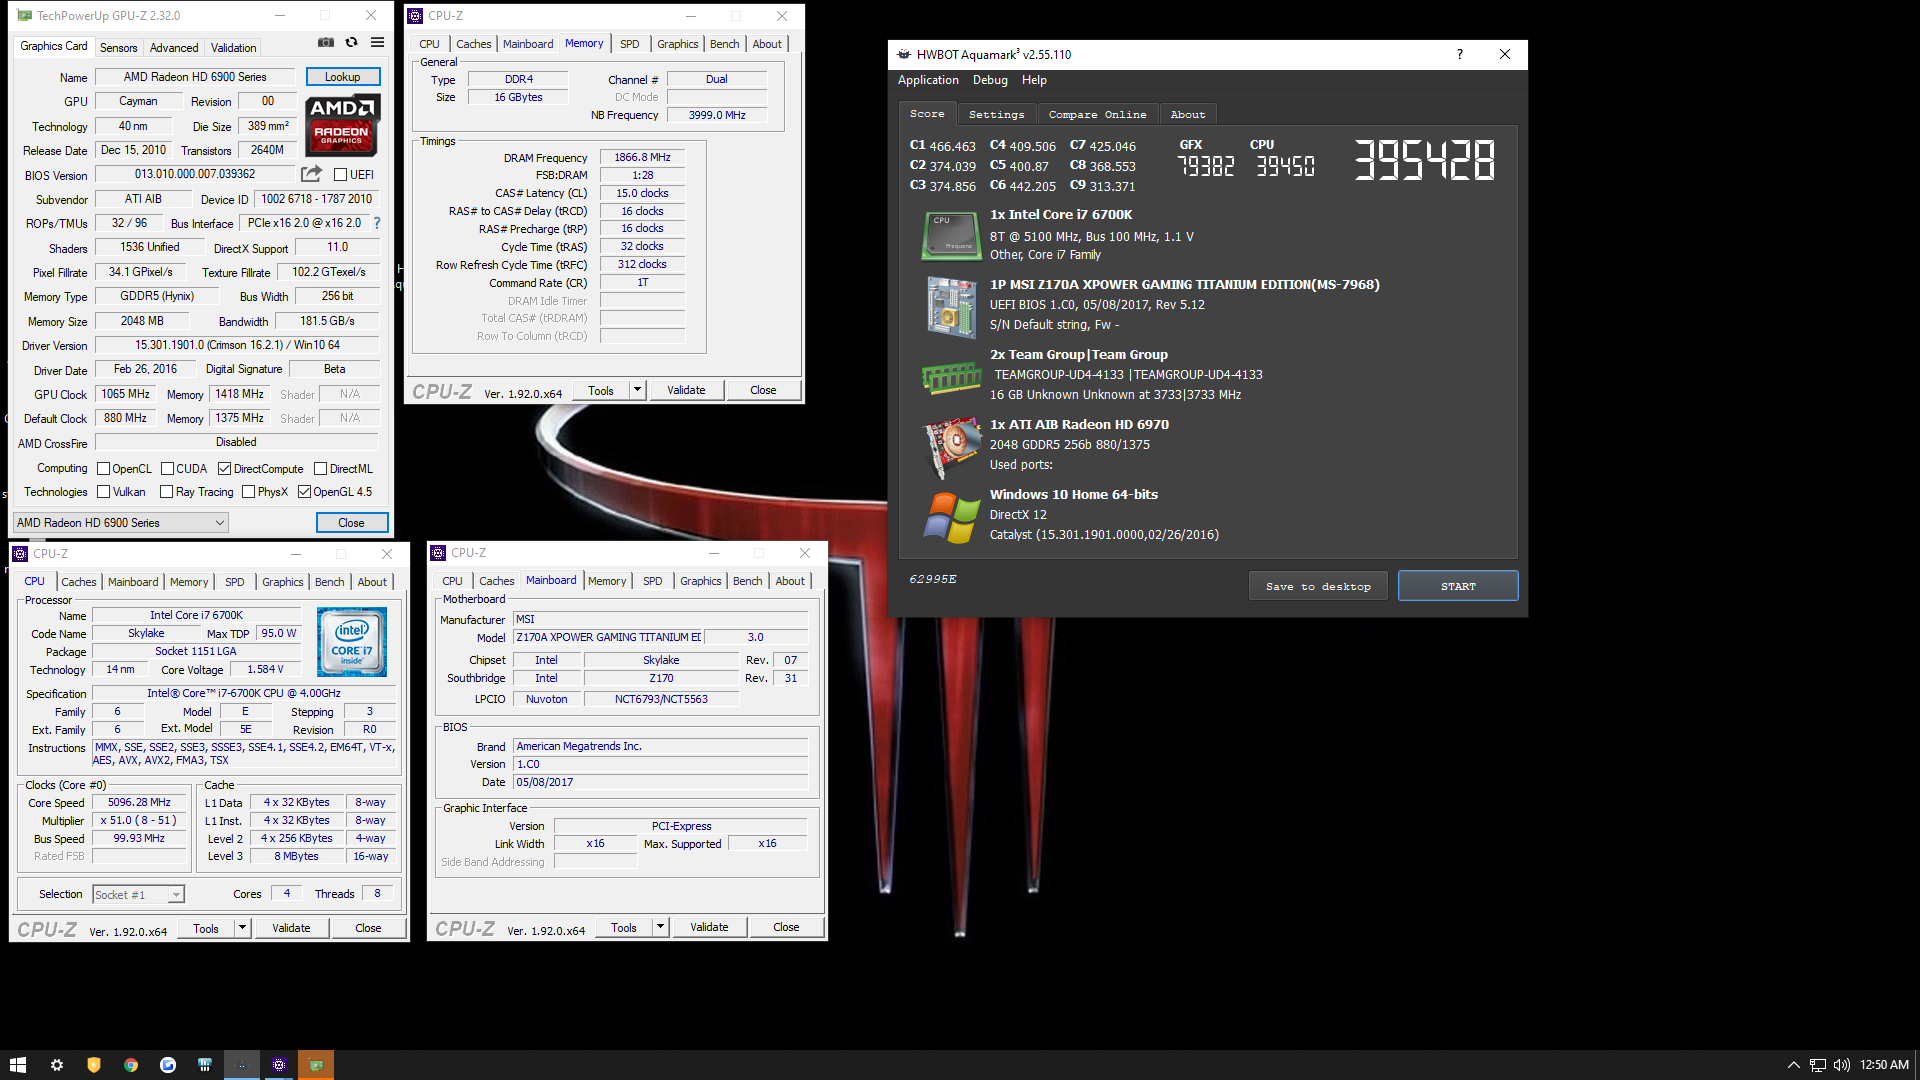
Task: Click the network icon in system tray
Action: point(1818,1065)
